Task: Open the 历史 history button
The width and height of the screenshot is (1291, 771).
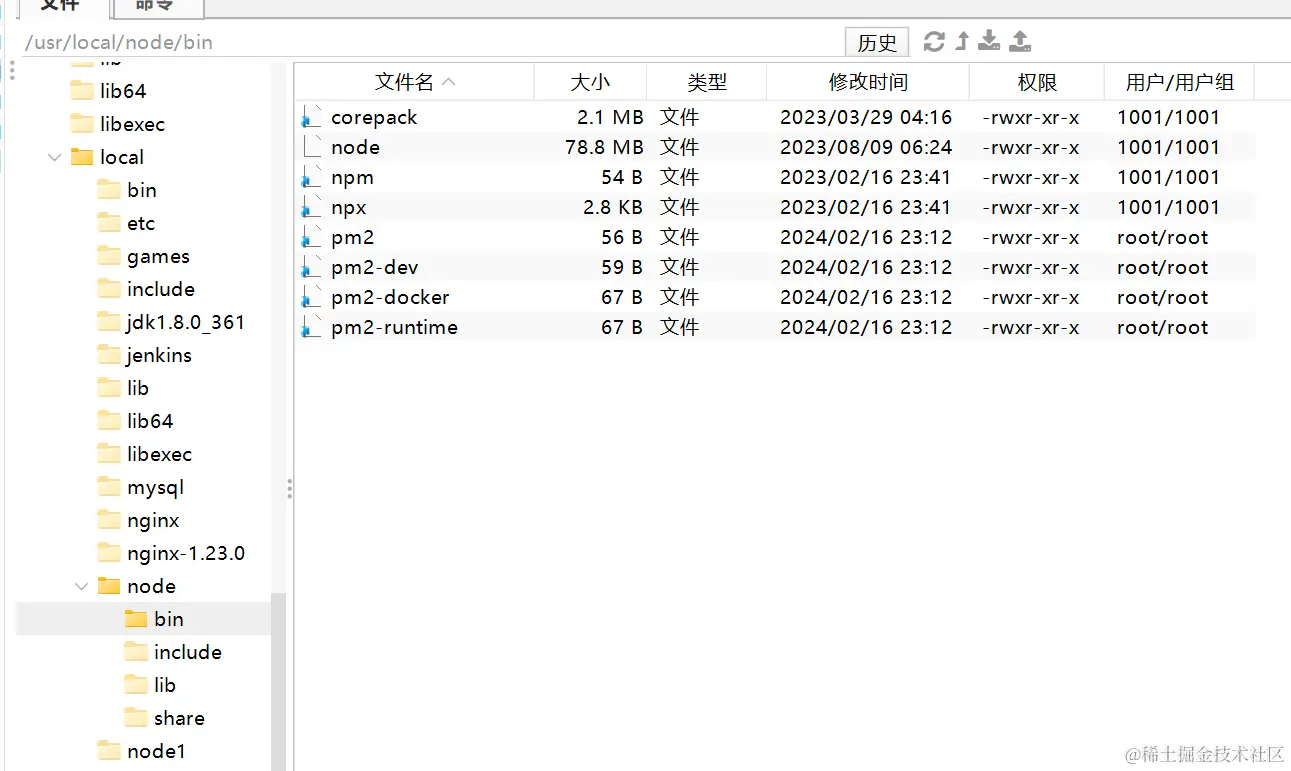Action: (x=877, y=42)
